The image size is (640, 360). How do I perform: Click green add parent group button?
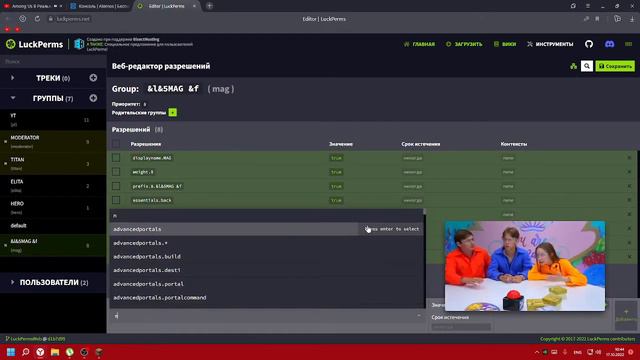click(173, 112)
